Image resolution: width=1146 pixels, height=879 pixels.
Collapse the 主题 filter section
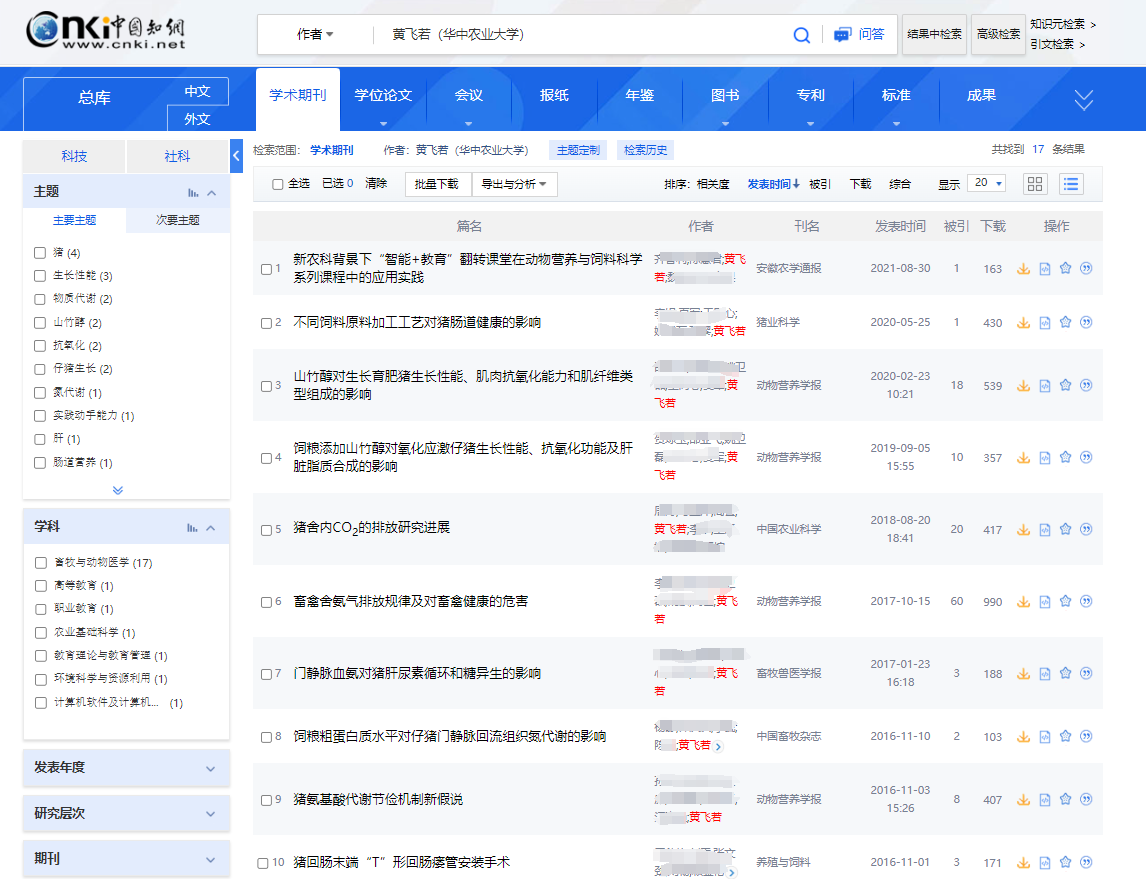point(212,193)
